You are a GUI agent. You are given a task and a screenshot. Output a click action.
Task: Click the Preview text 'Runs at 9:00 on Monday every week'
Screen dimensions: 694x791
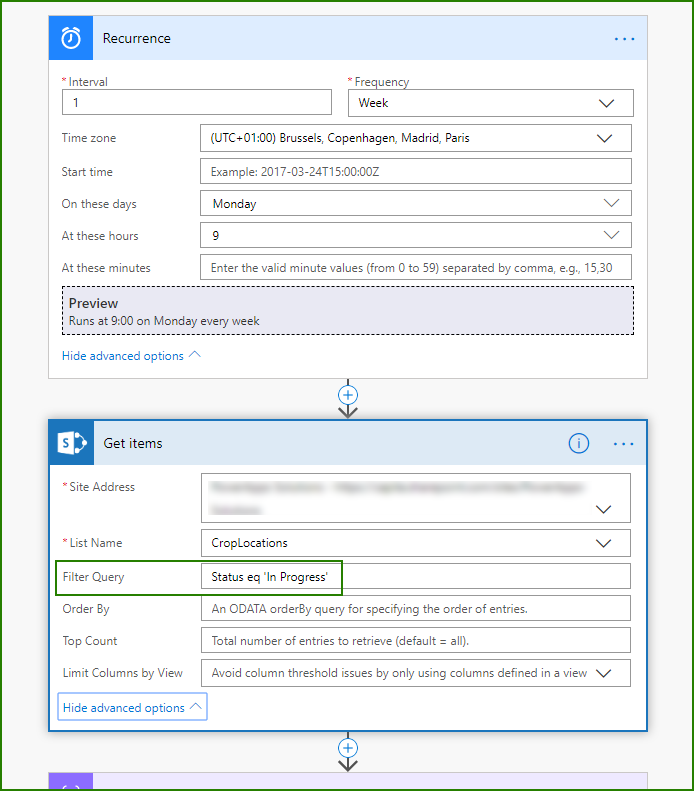click(x=164, y=321)
